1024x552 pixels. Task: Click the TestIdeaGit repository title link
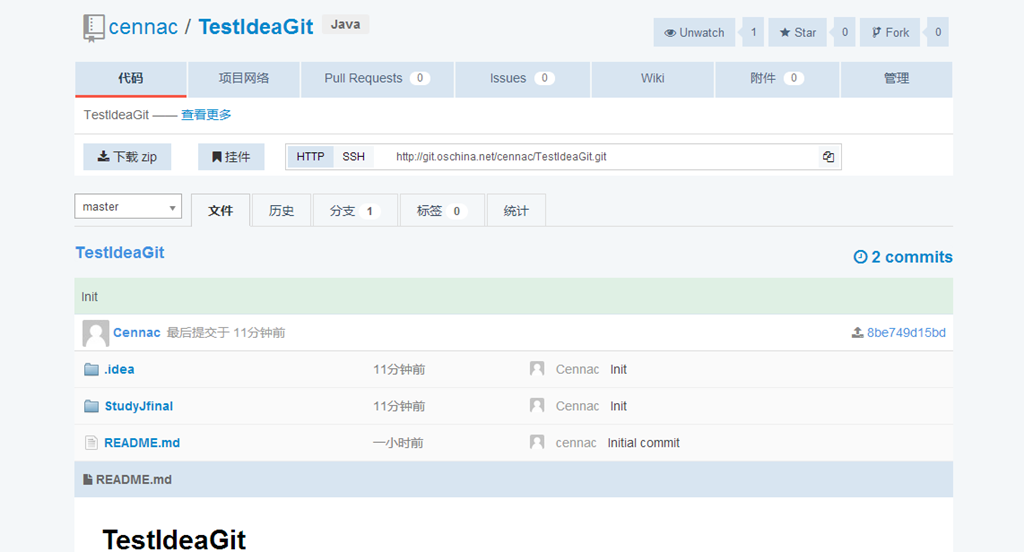[256, 27]
